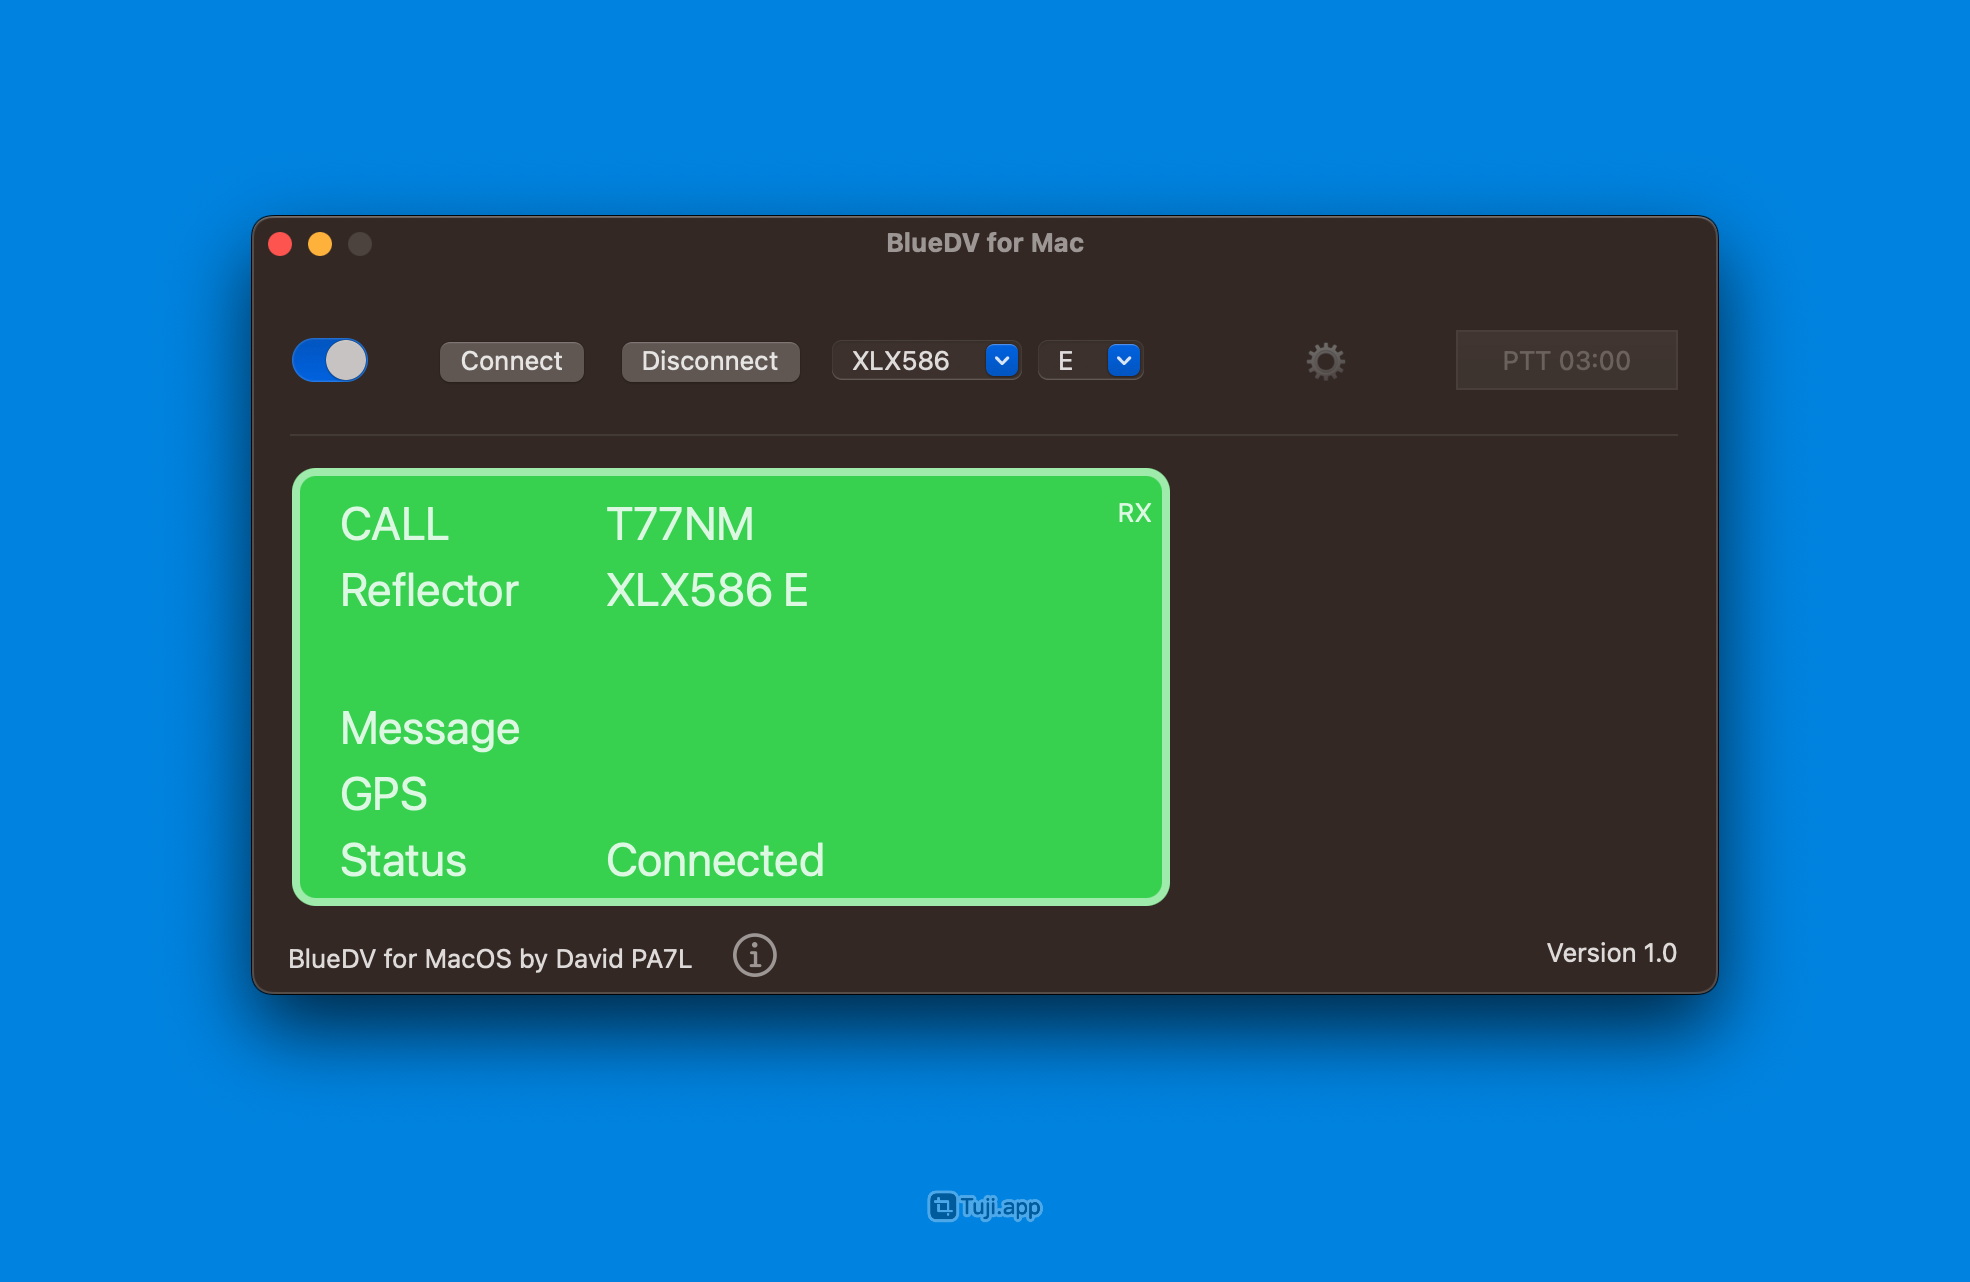This screenshot has height=1282, width=1970.
Task: Open the settings gear icon
Action: (x=1325, y=361)
